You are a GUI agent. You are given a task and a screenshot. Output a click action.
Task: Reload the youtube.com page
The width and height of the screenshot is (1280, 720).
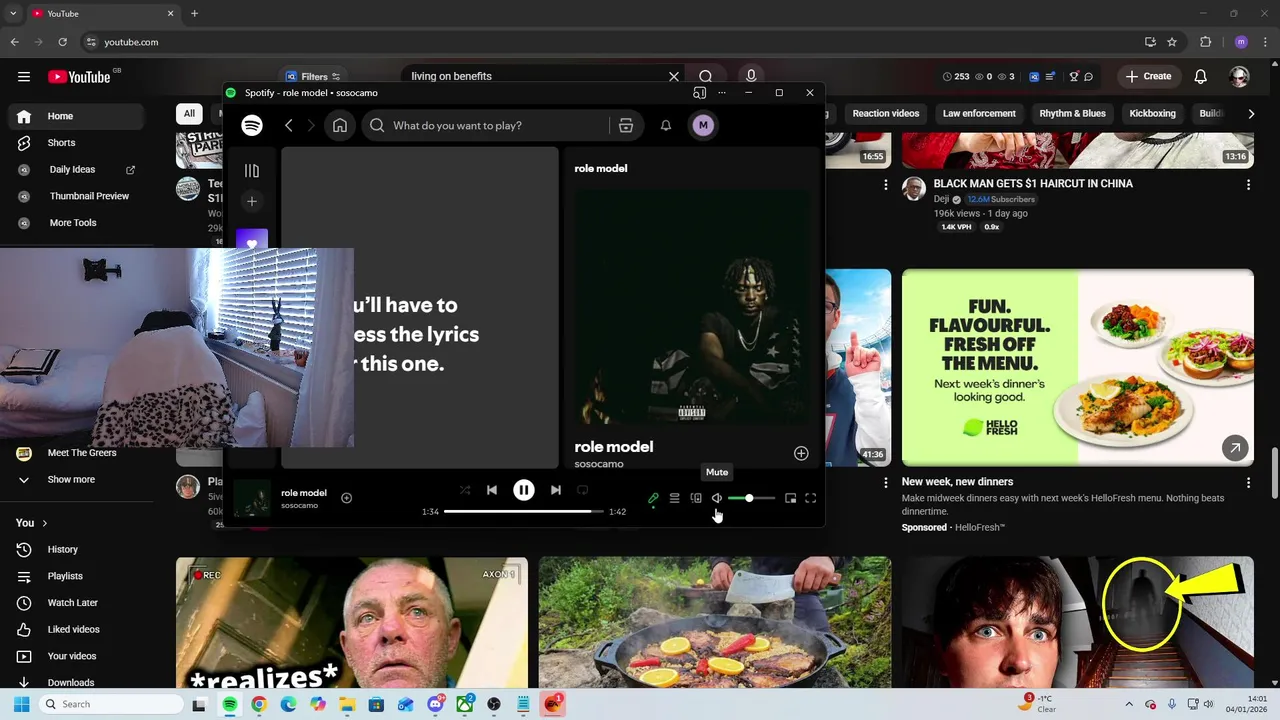62,42
